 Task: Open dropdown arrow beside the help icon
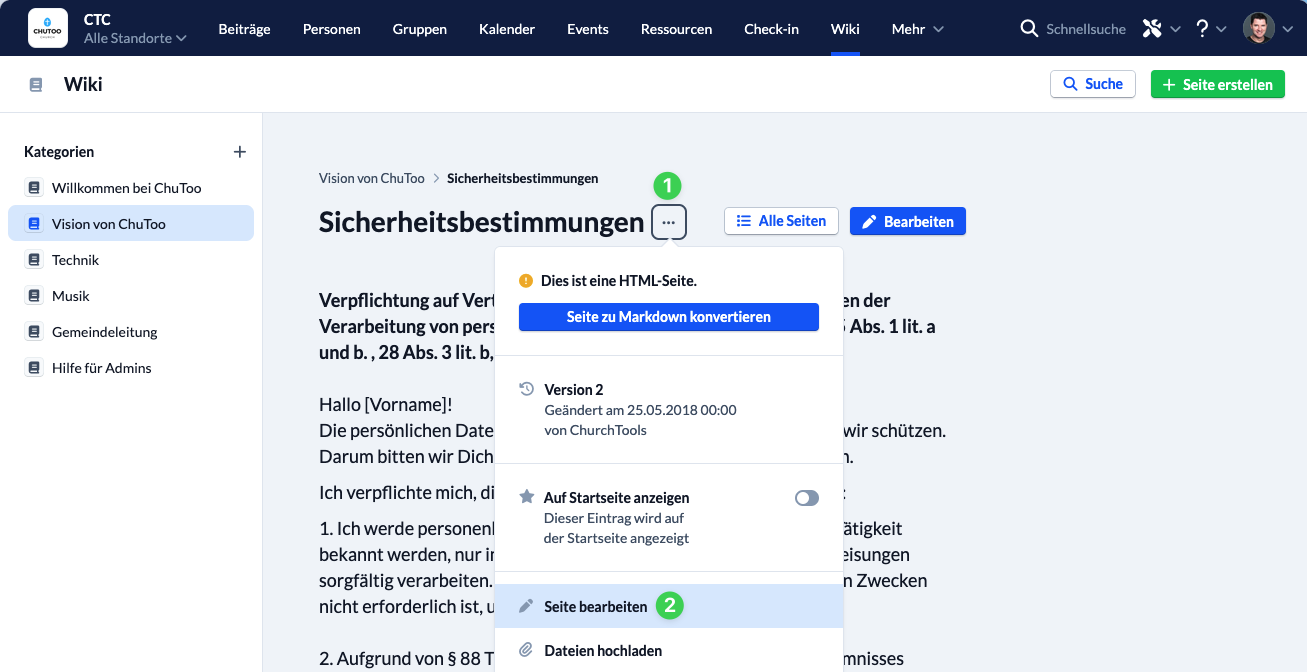coord(1221,29)
